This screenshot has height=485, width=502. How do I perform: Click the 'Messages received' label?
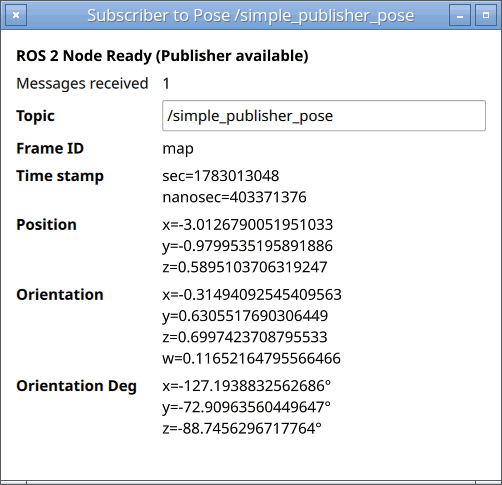(82, 83)
